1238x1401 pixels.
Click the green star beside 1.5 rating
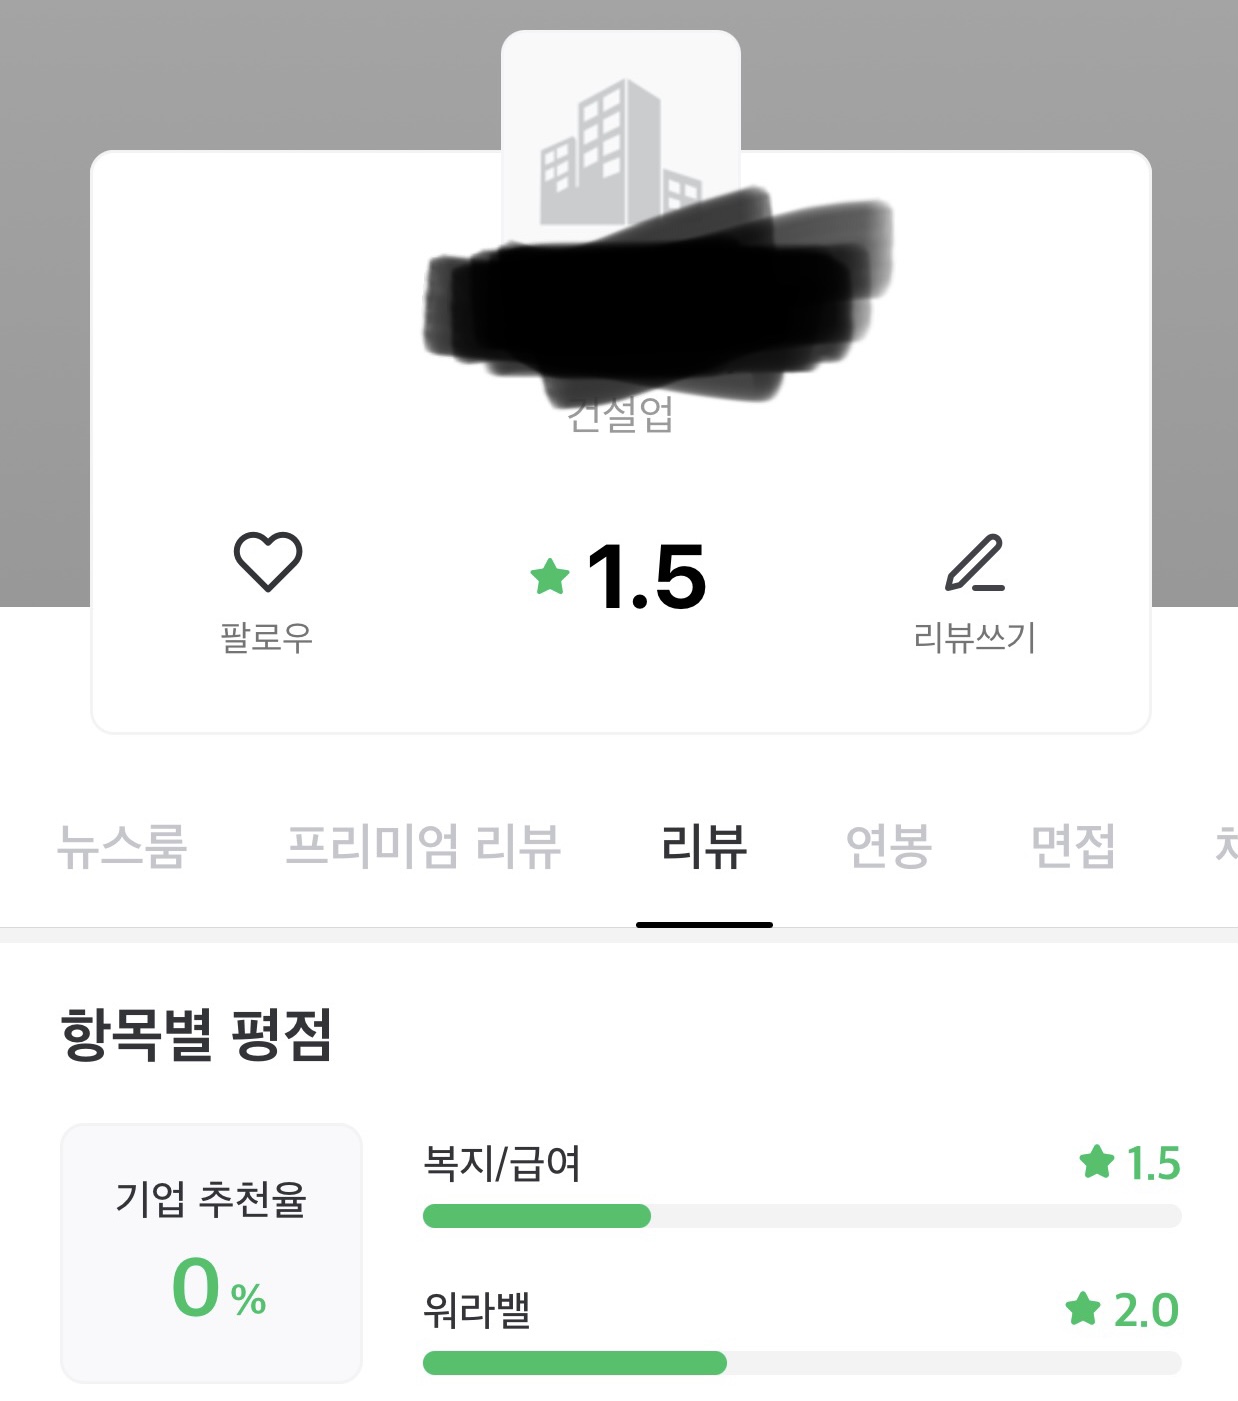pos(550,577)
